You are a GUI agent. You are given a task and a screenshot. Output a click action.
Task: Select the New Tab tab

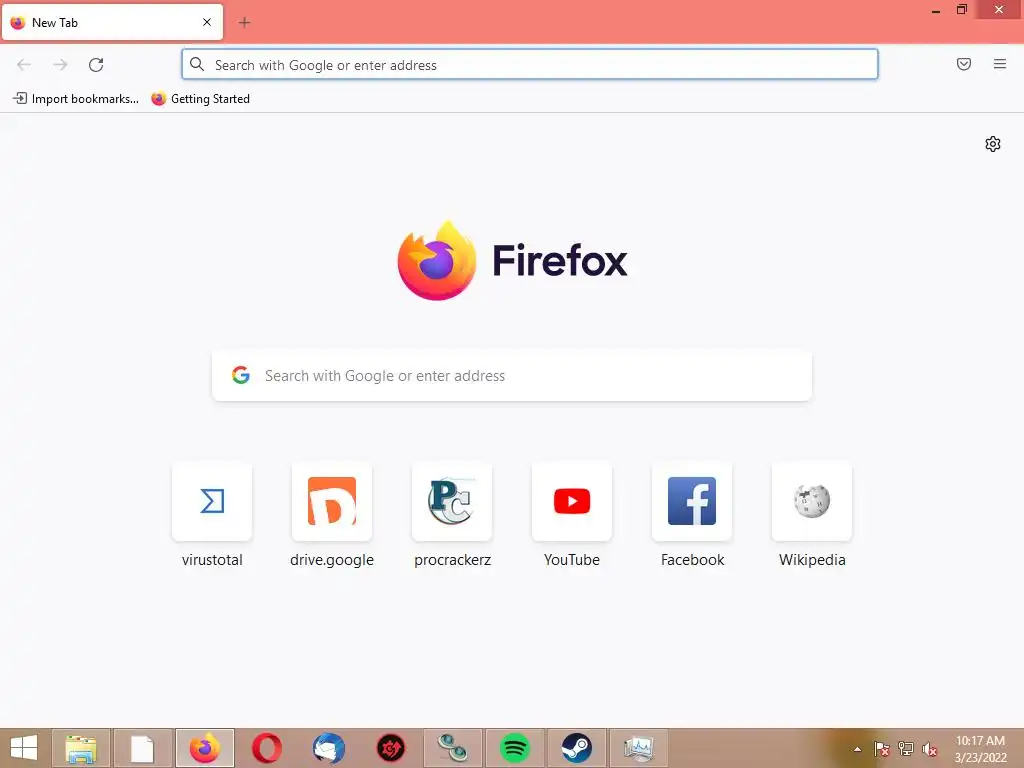click(x=112, y=22)
